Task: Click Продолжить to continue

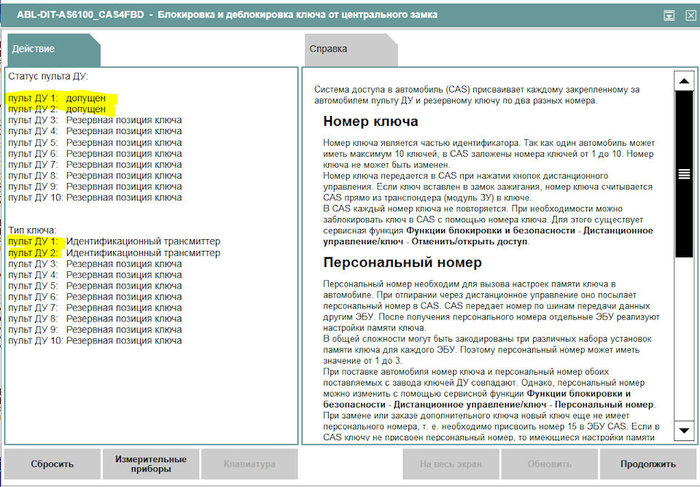Action: (x=648, y=464)
